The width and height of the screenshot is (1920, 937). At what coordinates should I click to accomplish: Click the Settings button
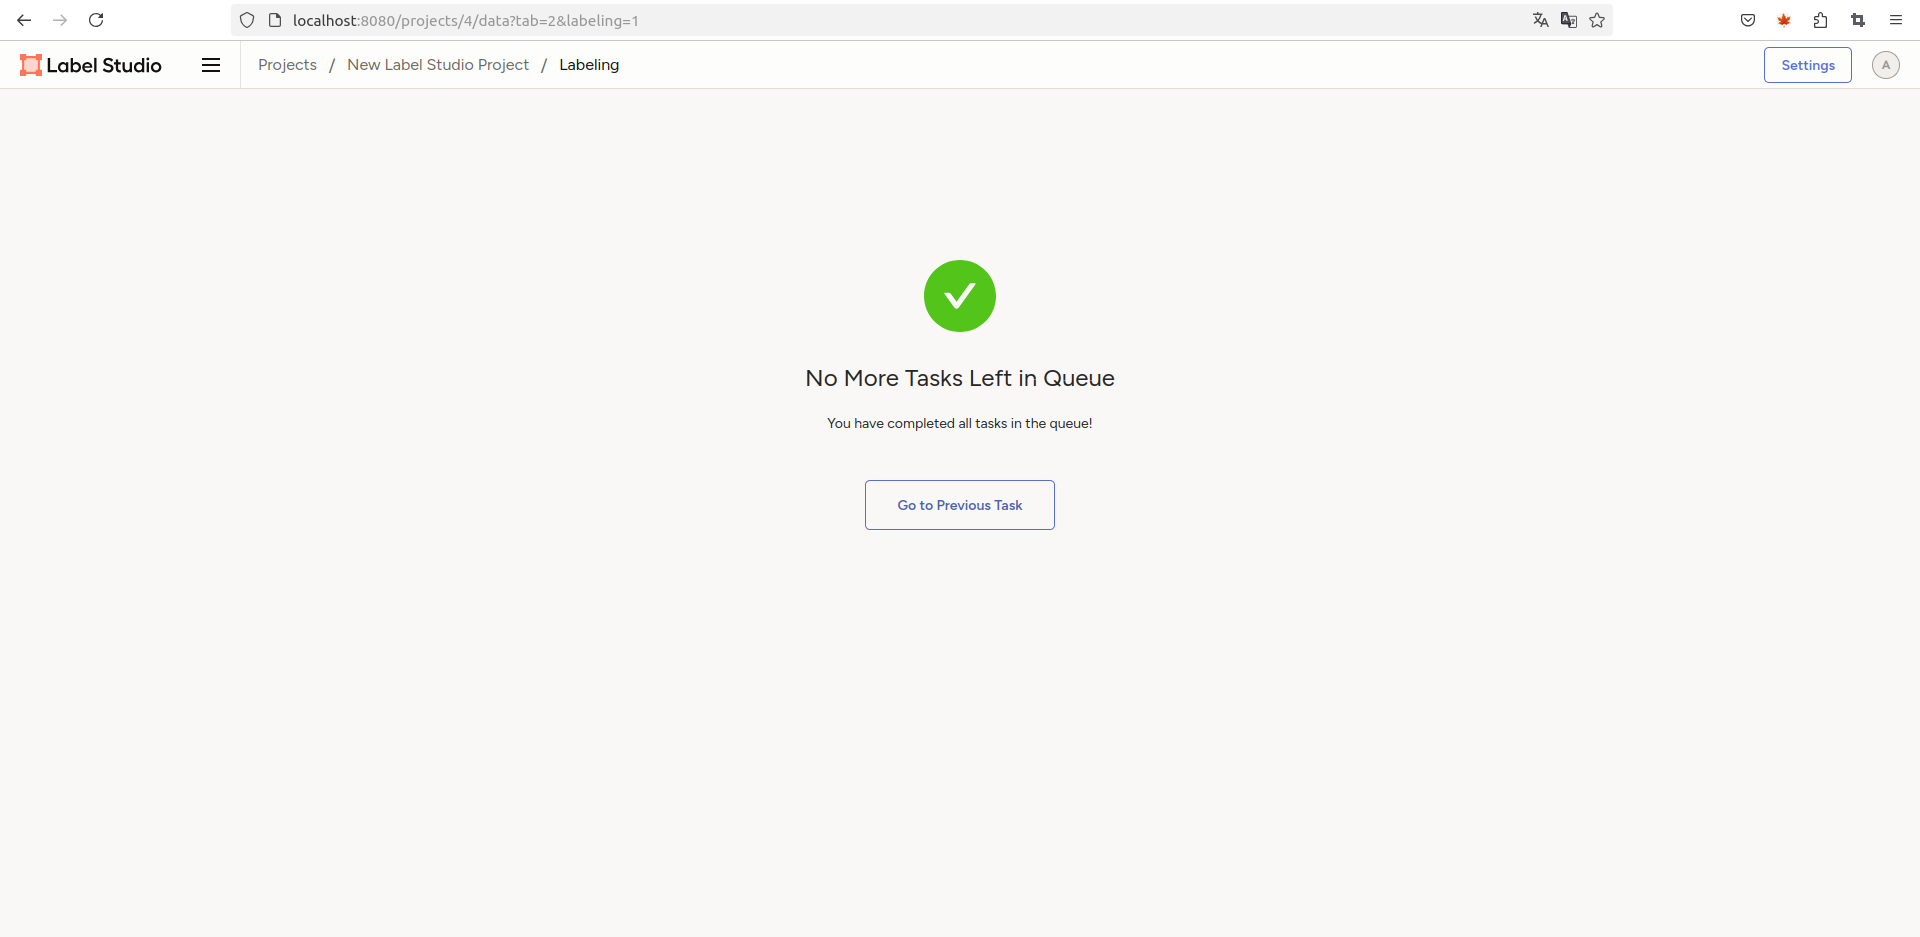click(1807, 65)
